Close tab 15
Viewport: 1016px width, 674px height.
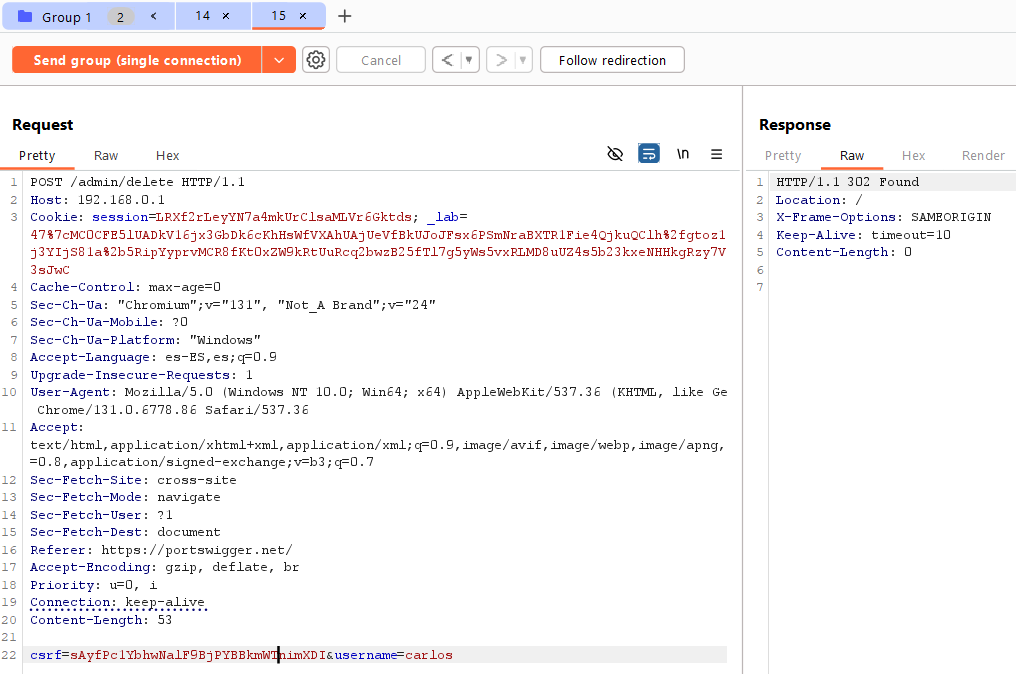303,16
